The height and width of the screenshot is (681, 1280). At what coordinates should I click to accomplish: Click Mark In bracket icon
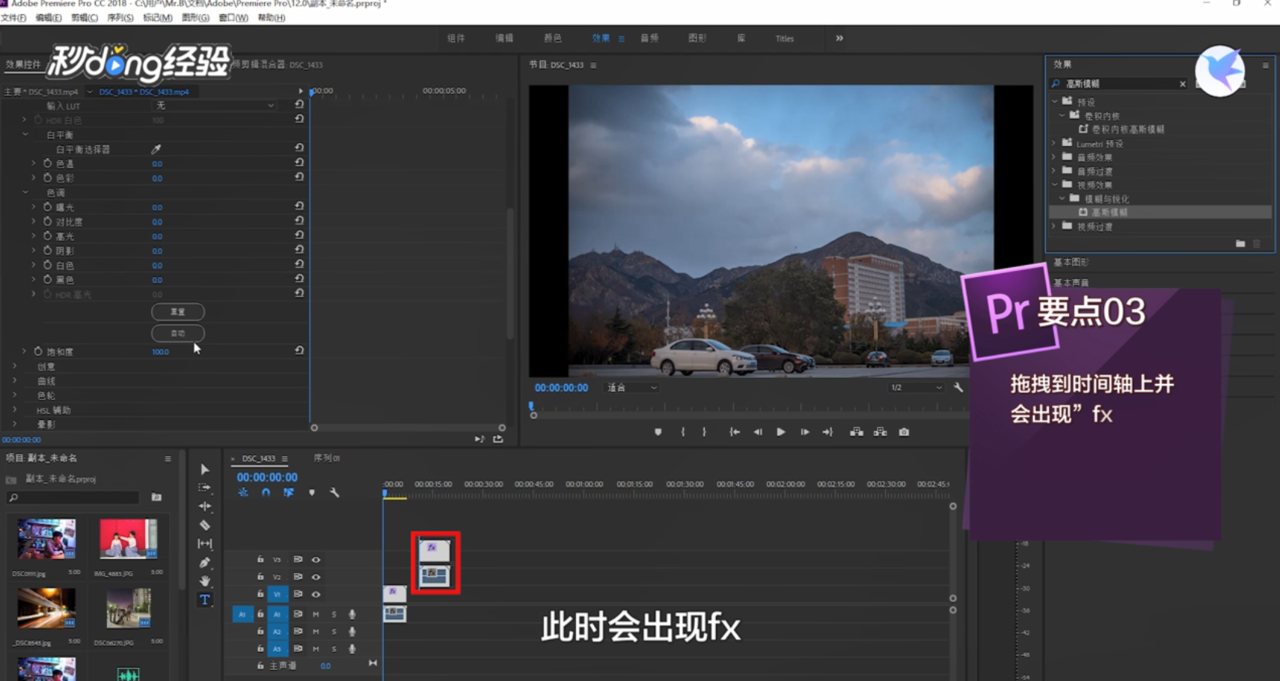click(683, 432)
